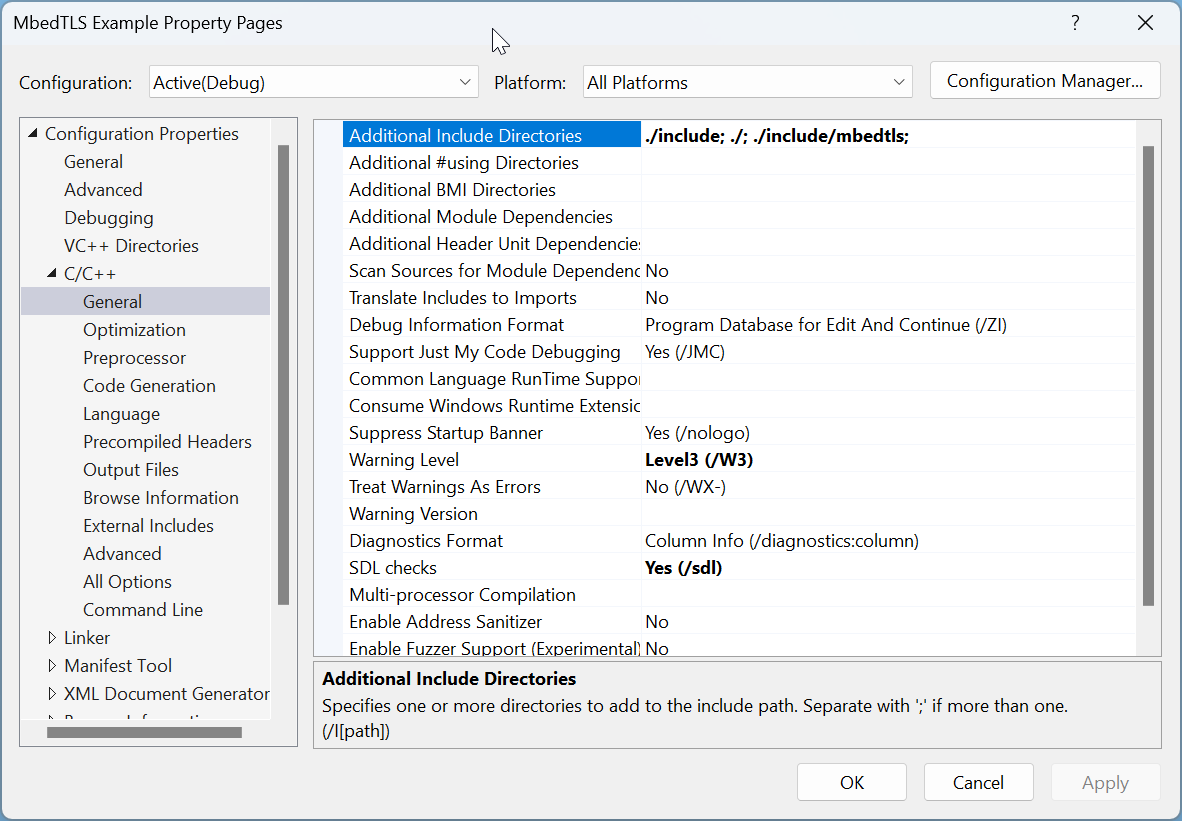The image size is (1182, 821).
Task: Apply the current property changes
Action: coord(1105,782)
